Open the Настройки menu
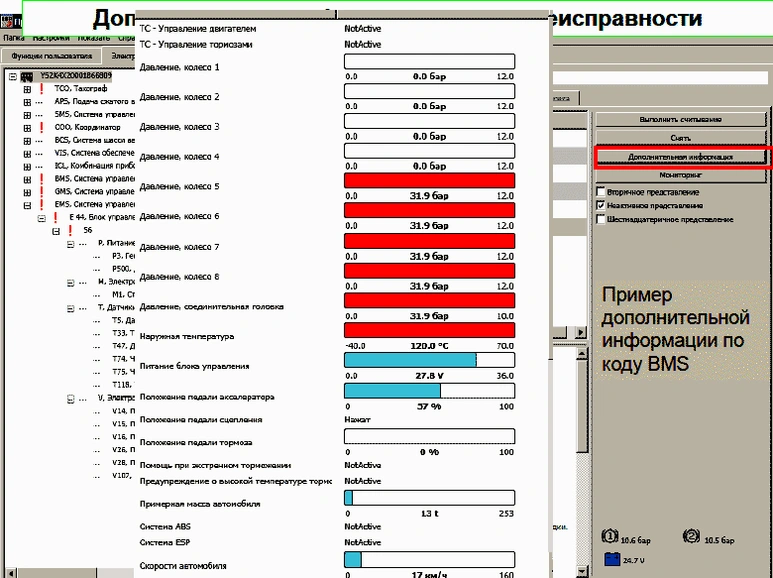773x578 pixels. click(x=50, y=37)
